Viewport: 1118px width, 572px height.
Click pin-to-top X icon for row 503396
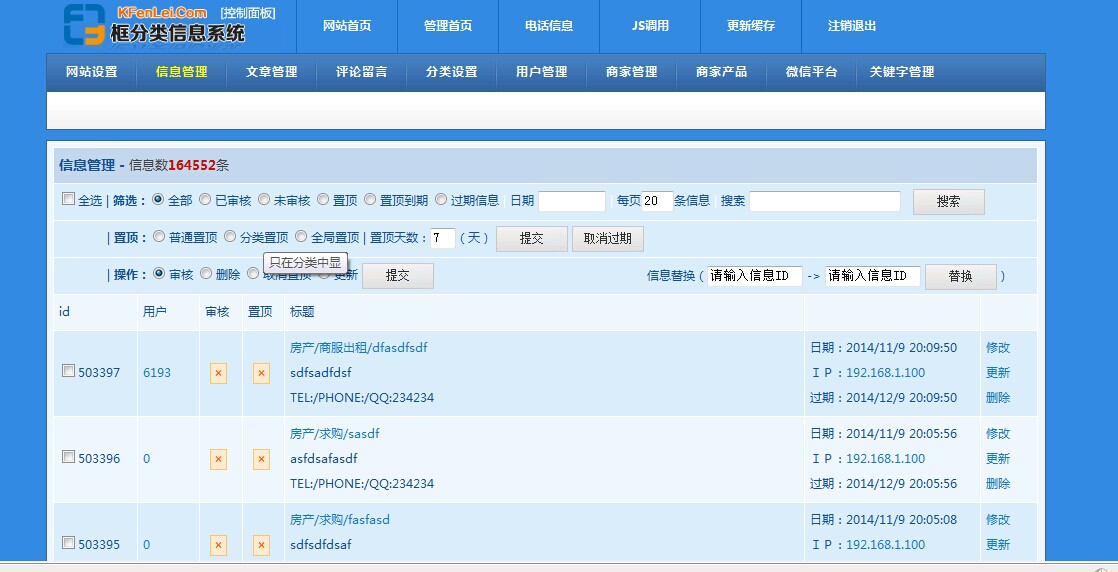pos(261,459)
